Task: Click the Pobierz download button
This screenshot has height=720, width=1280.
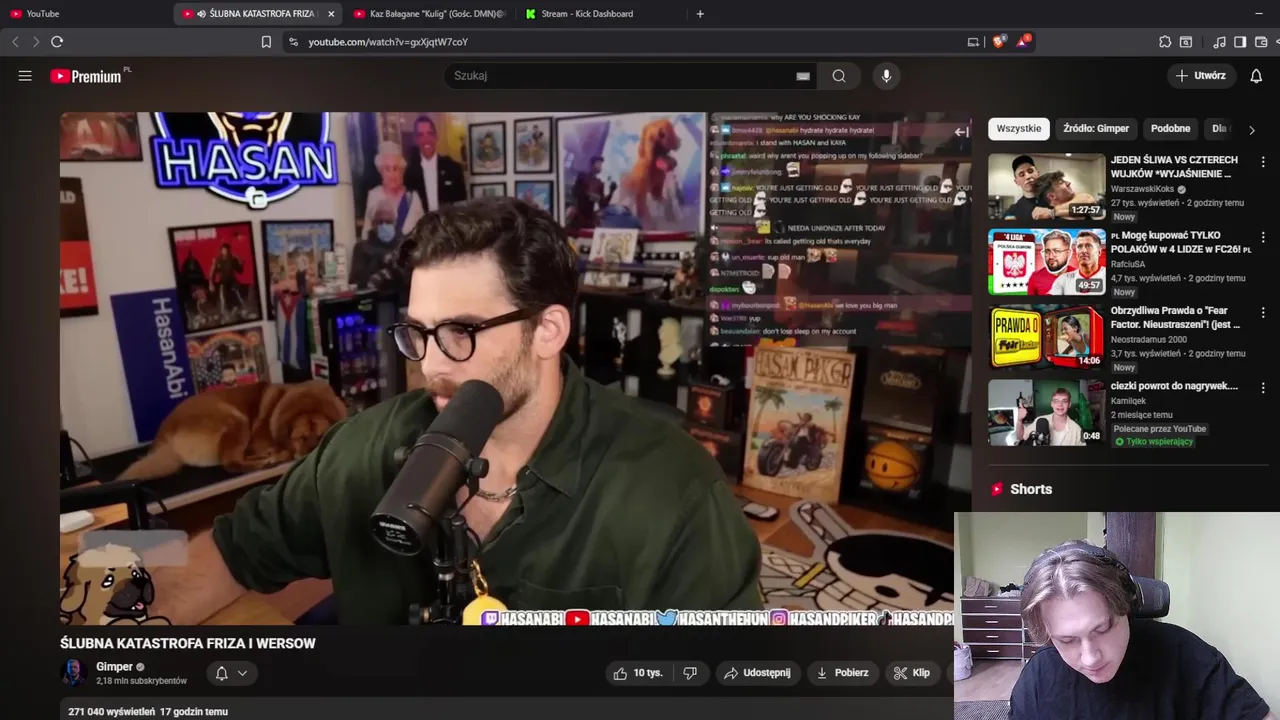Action: pos(842,673)
